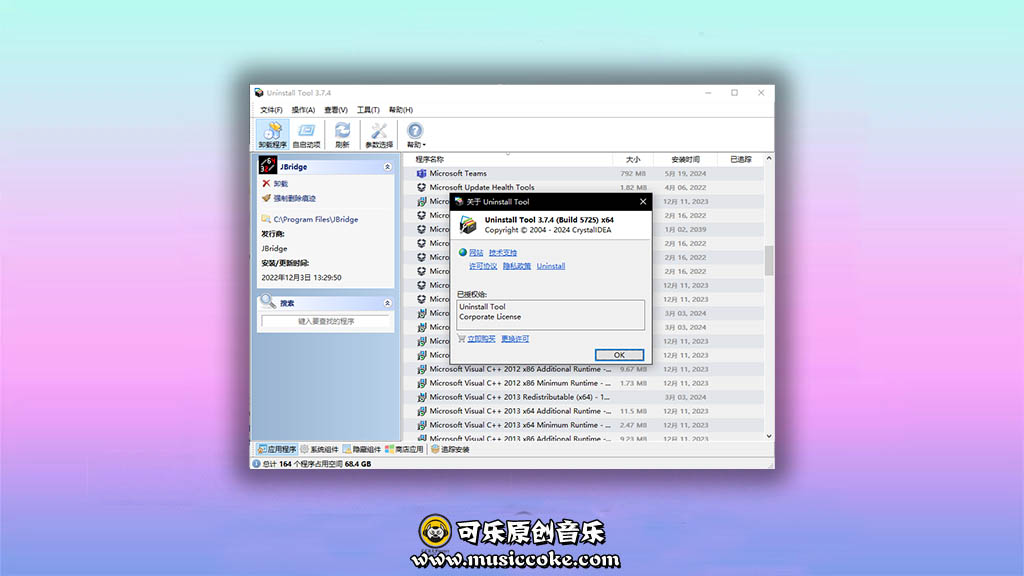Open the 隐私政策 privacy policy link
The height and width of the screenshot is (576, 1024).
click(516, 266)
